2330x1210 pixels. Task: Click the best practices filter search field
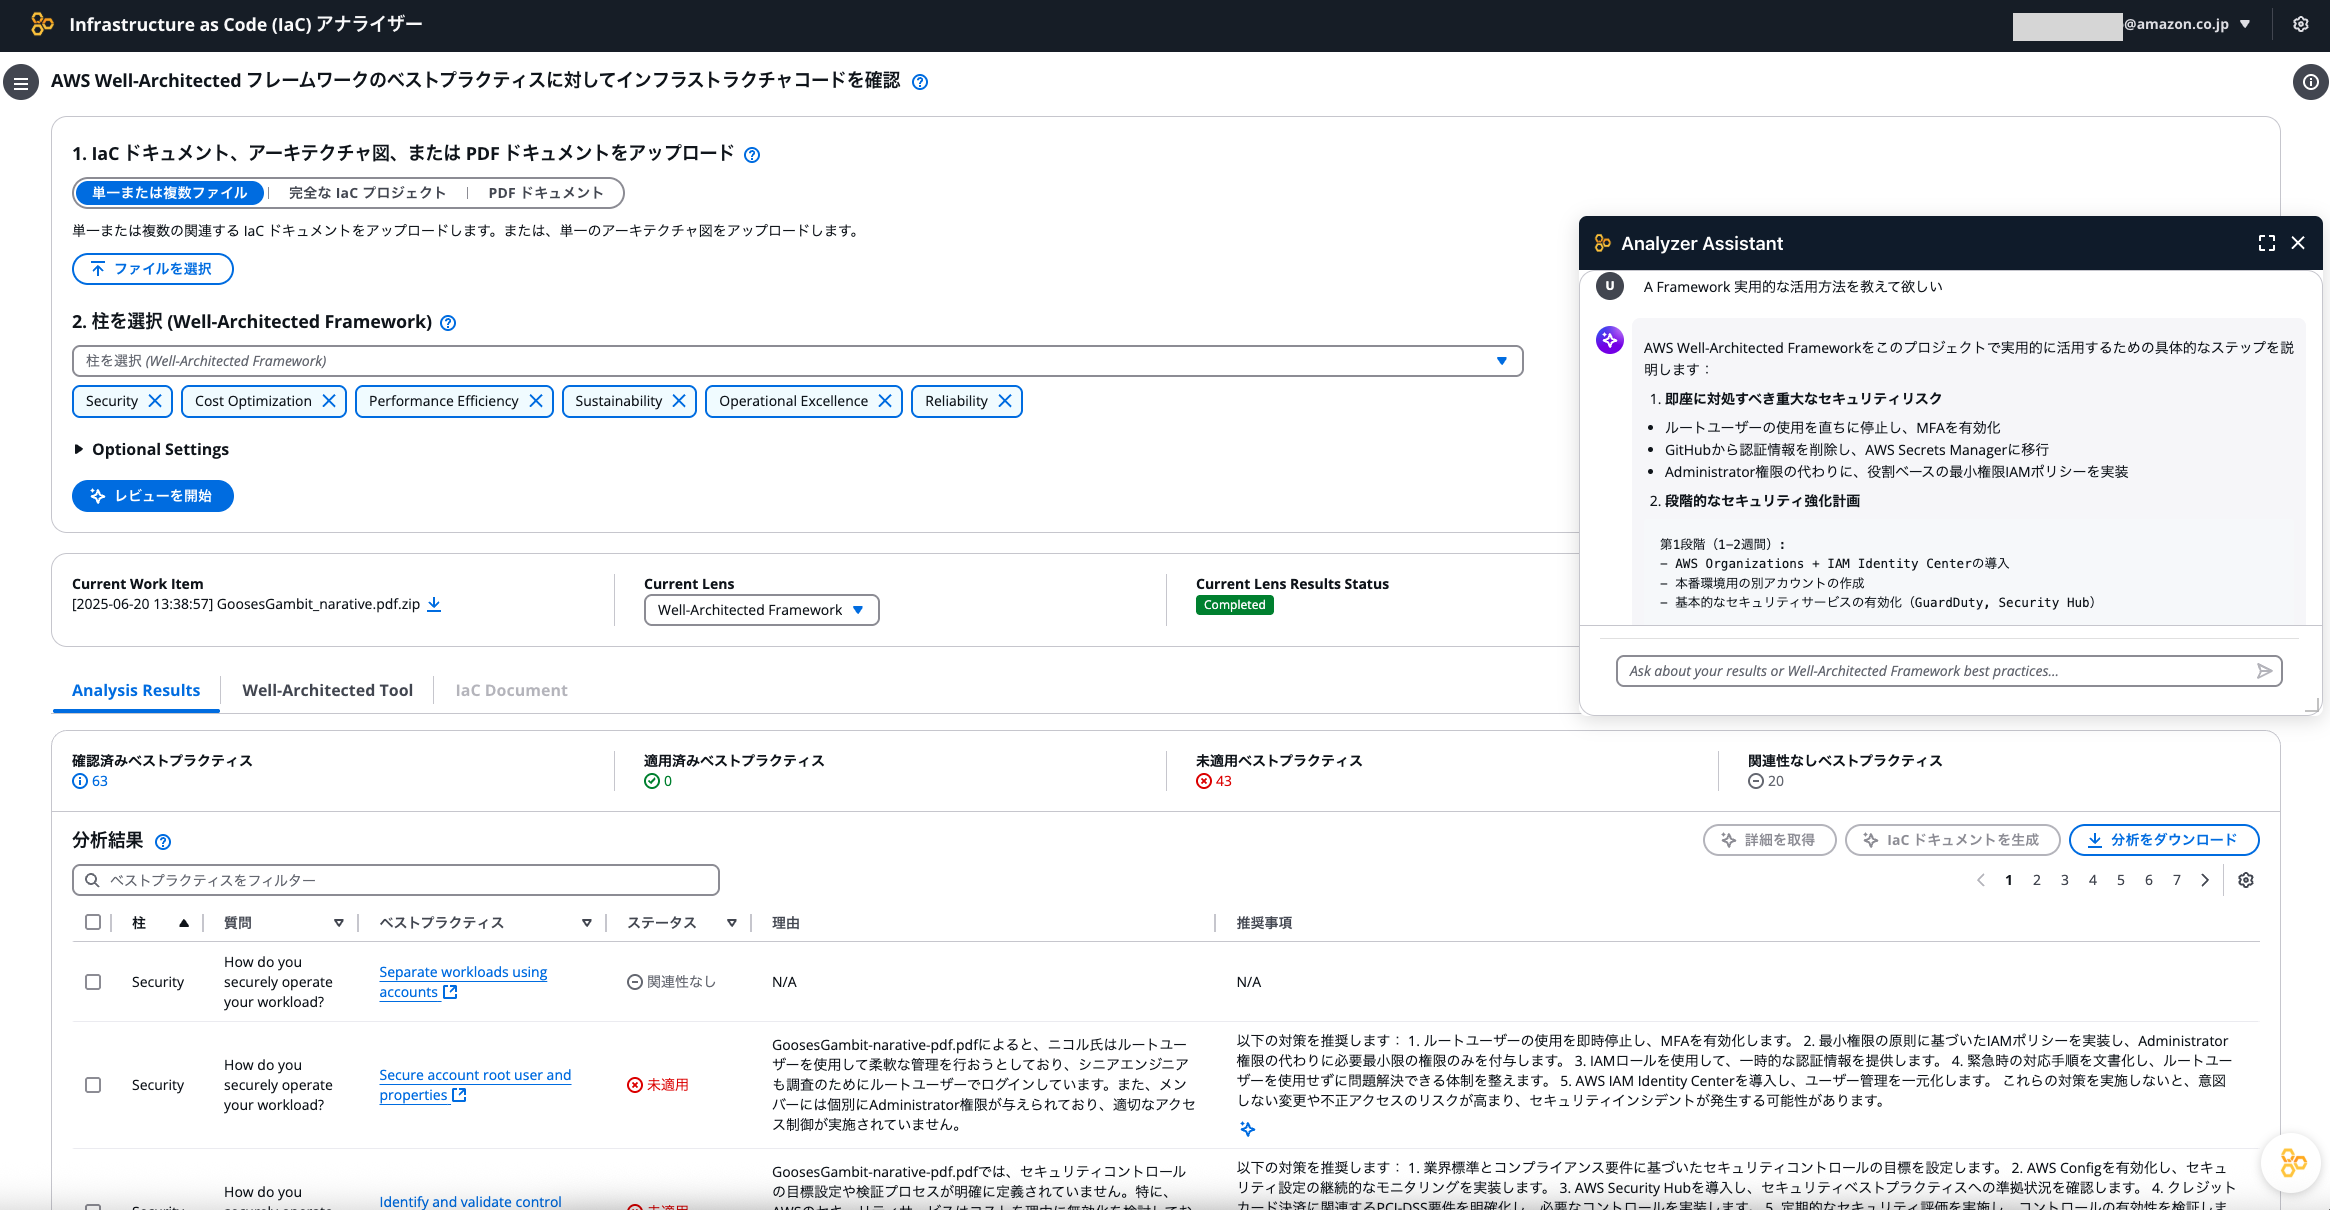(395, 880)
